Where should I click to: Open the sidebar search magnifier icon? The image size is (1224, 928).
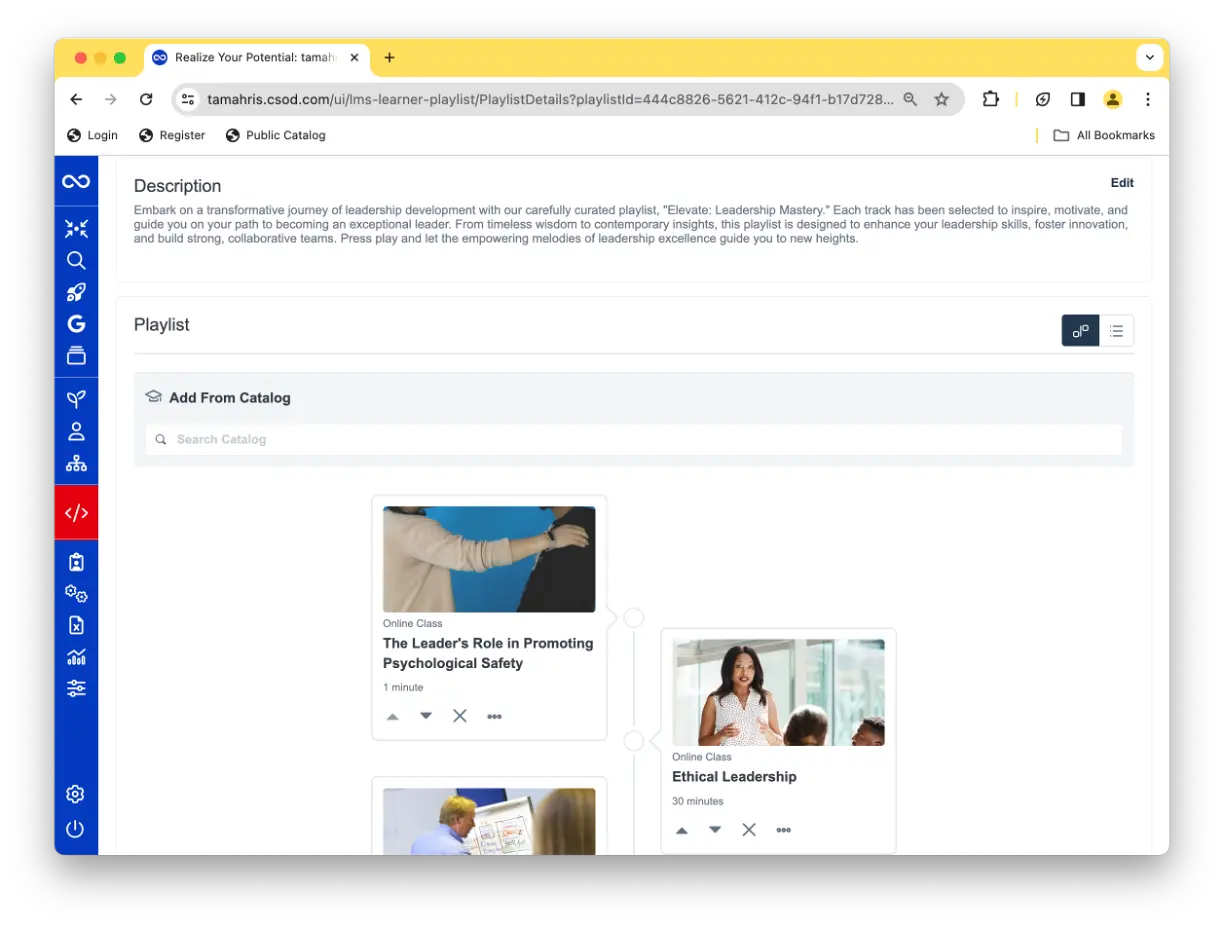click(76, 260)
